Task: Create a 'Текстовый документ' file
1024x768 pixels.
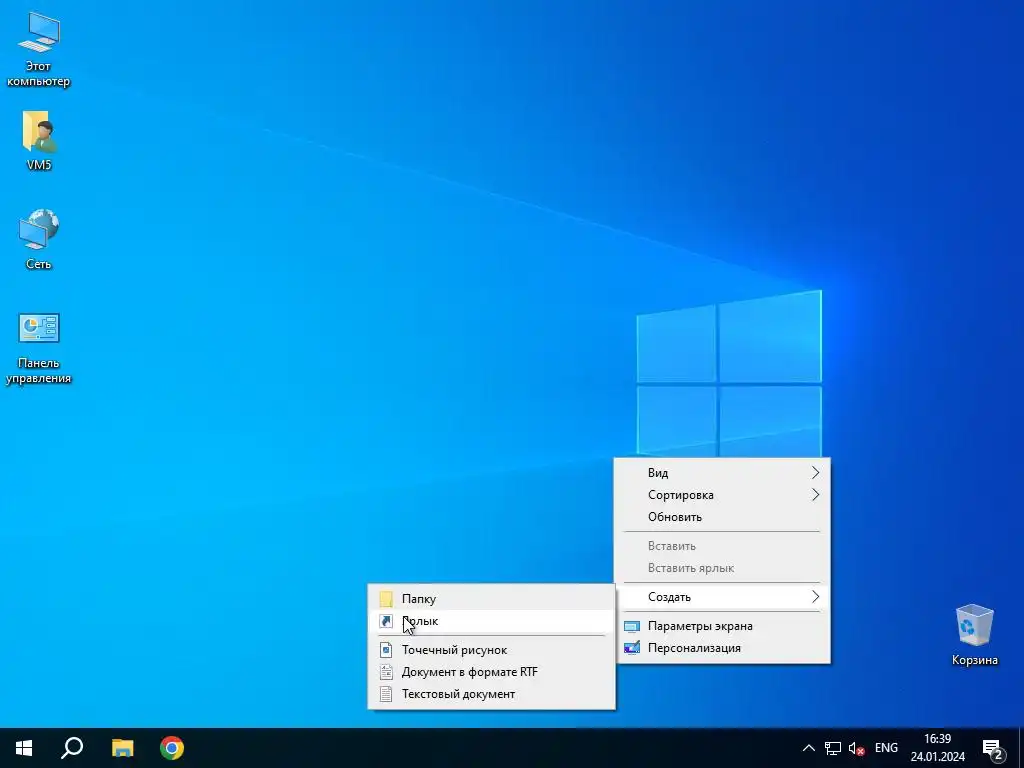Action: [491, 694]
